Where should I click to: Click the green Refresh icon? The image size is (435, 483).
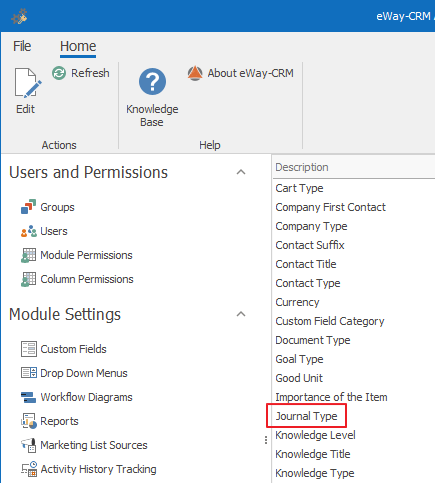pos(59,73)
